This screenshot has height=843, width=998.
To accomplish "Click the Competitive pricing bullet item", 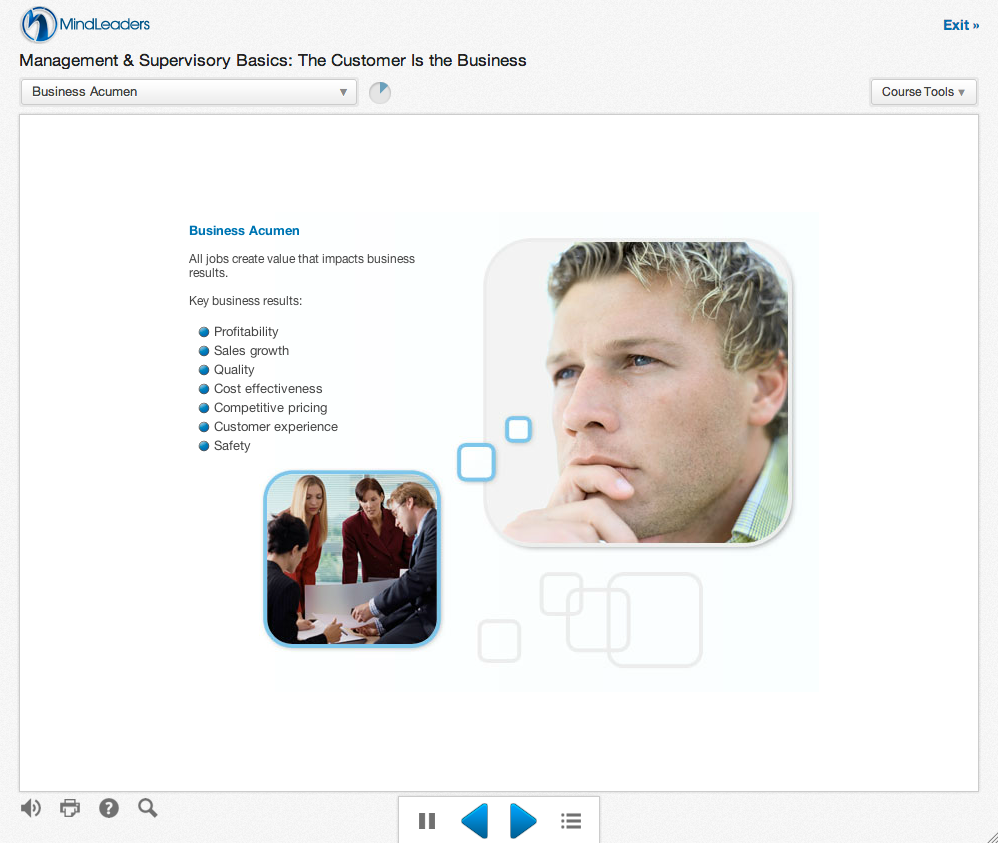I will (270, 408).
